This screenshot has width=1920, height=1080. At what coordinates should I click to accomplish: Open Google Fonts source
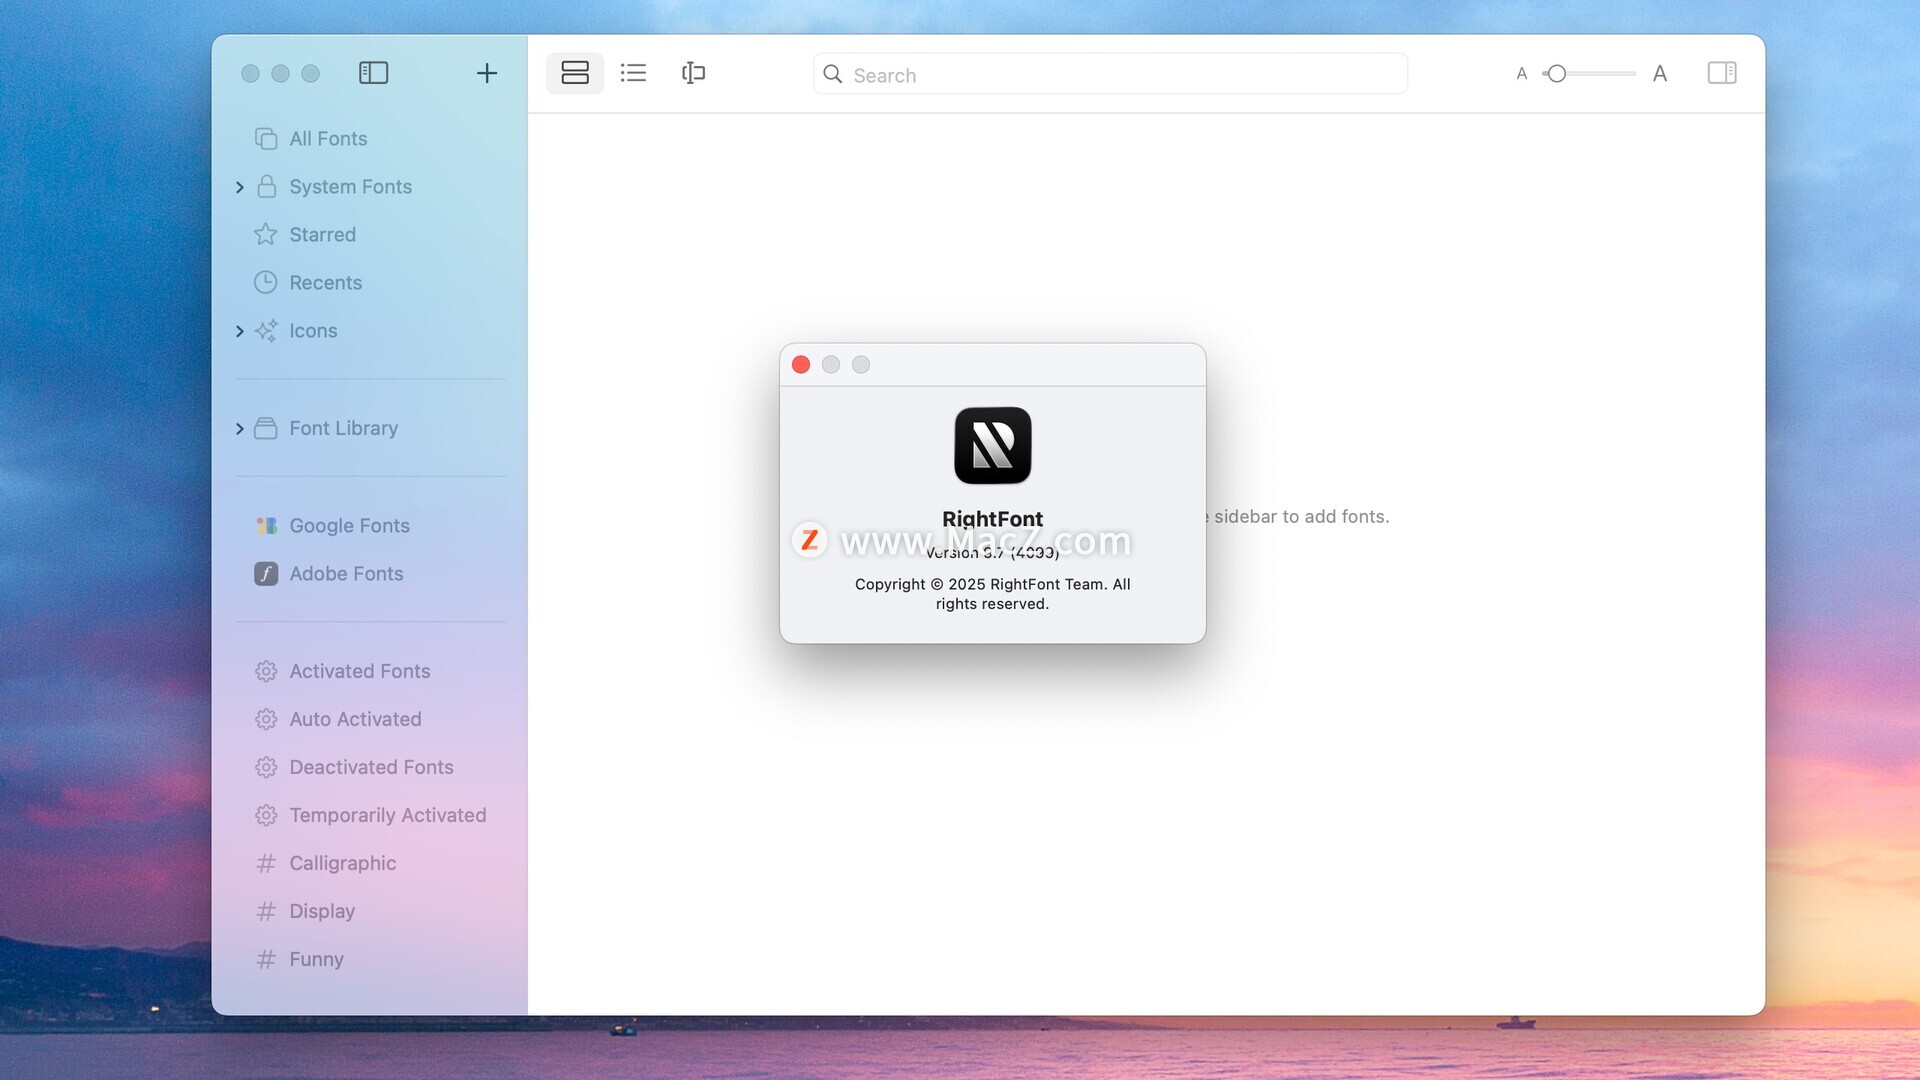350,526
